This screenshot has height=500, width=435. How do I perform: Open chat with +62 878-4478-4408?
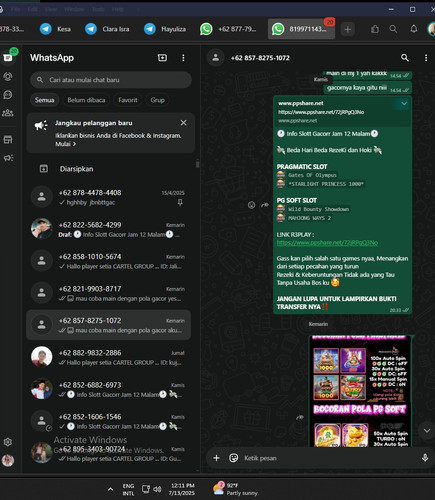tap(109, 197)
